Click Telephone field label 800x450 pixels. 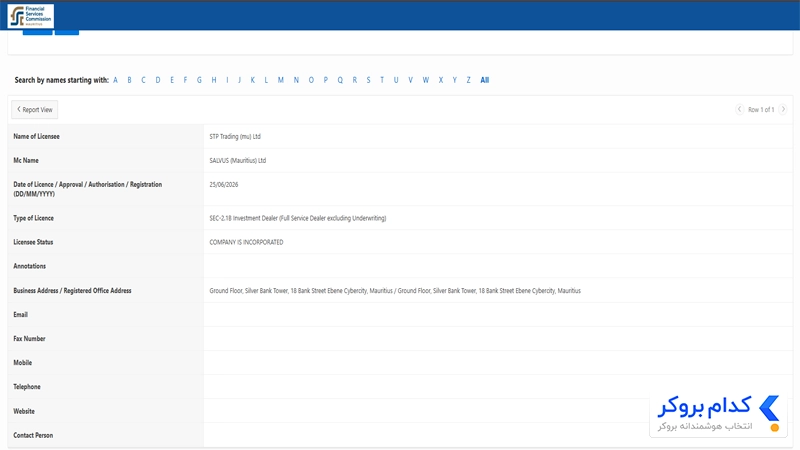coord(27,387)
